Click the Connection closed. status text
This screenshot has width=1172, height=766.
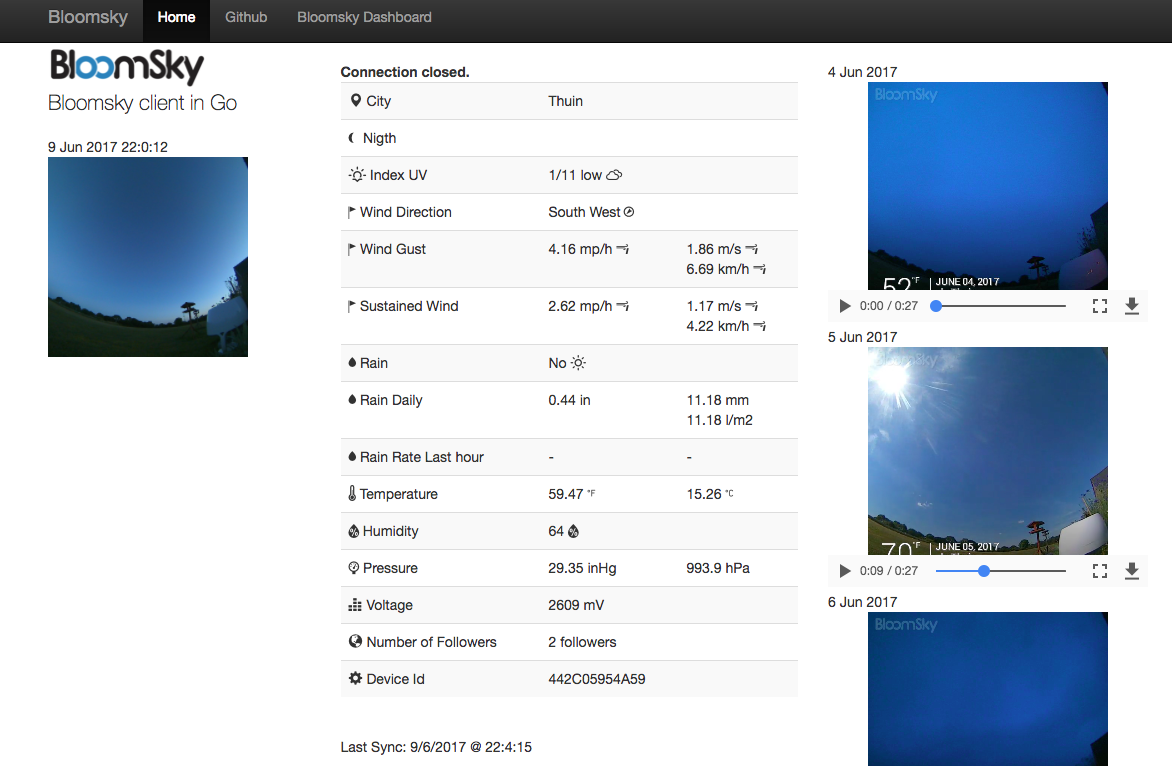point(404,72)
